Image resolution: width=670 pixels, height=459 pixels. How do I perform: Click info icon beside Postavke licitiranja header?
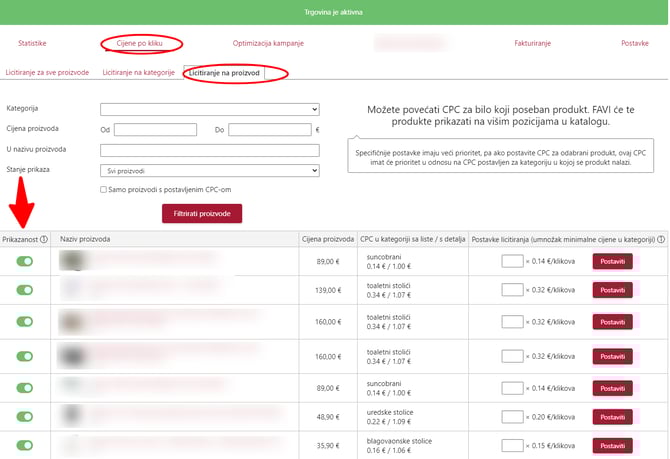(x=662, y=239)
